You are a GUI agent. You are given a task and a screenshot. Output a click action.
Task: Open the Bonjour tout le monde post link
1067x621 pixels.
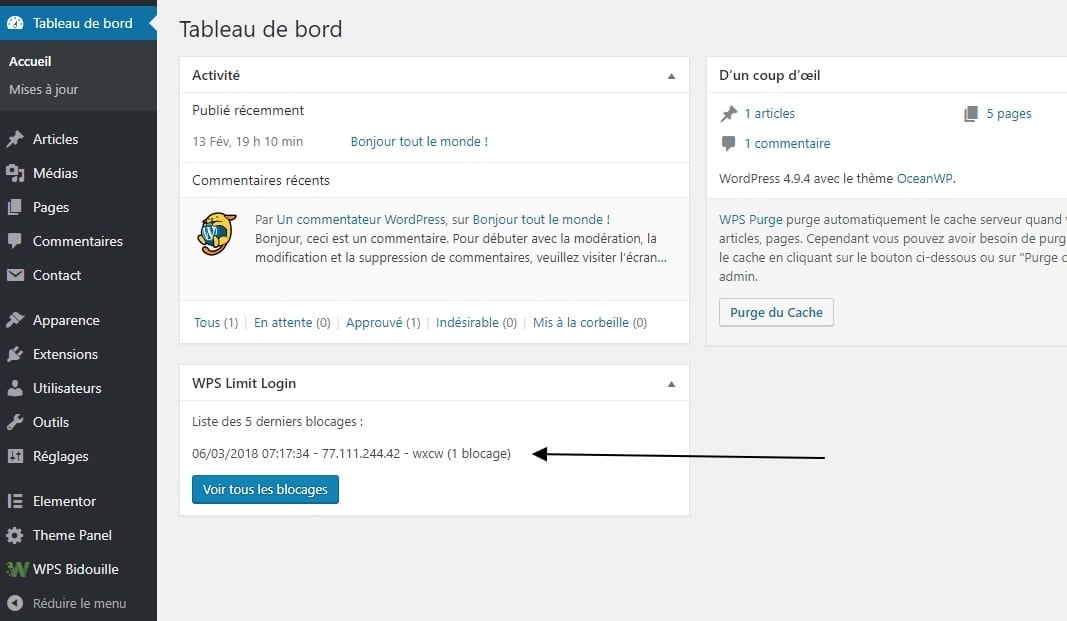coord(419,142)
